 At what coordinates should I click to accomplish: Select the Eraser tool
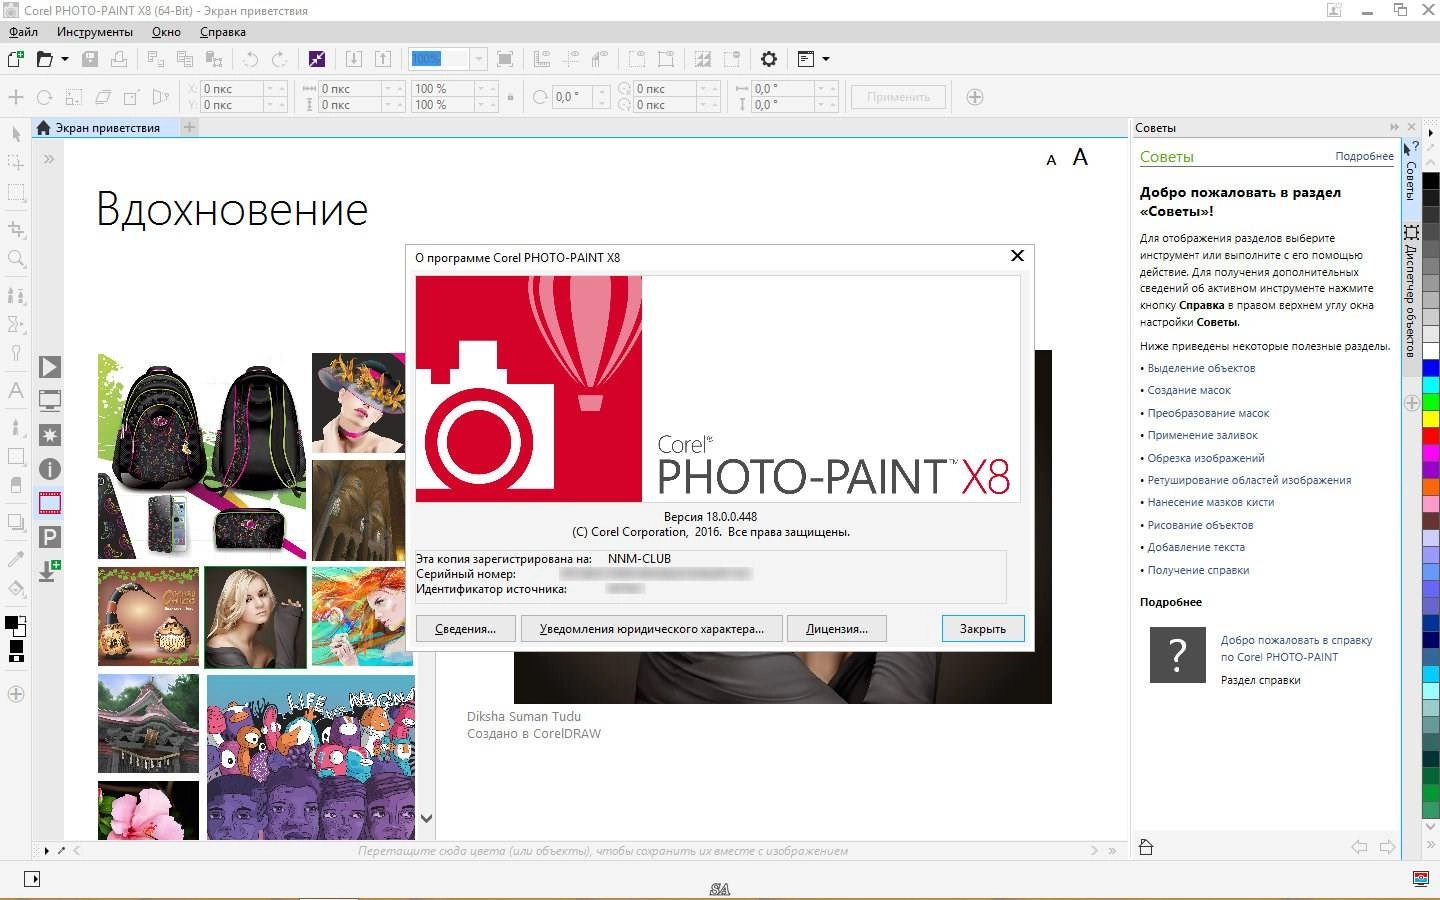(x=16, y=485)
